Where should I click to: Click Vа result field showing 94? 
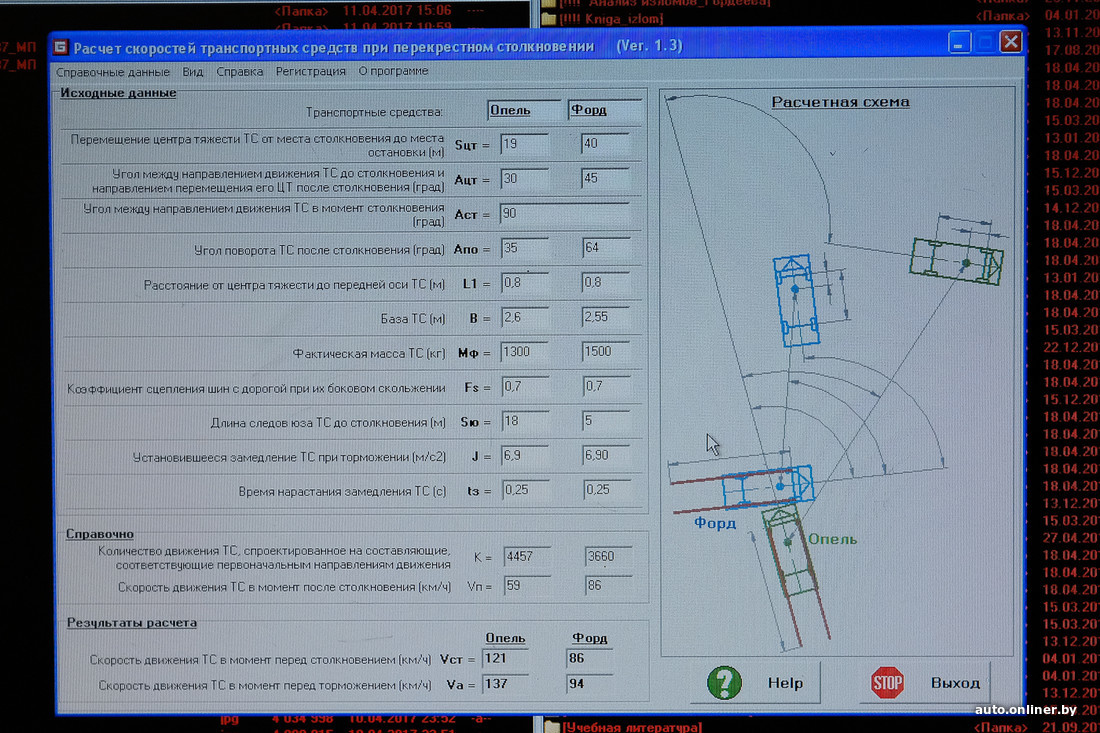(x=589, y=684)
